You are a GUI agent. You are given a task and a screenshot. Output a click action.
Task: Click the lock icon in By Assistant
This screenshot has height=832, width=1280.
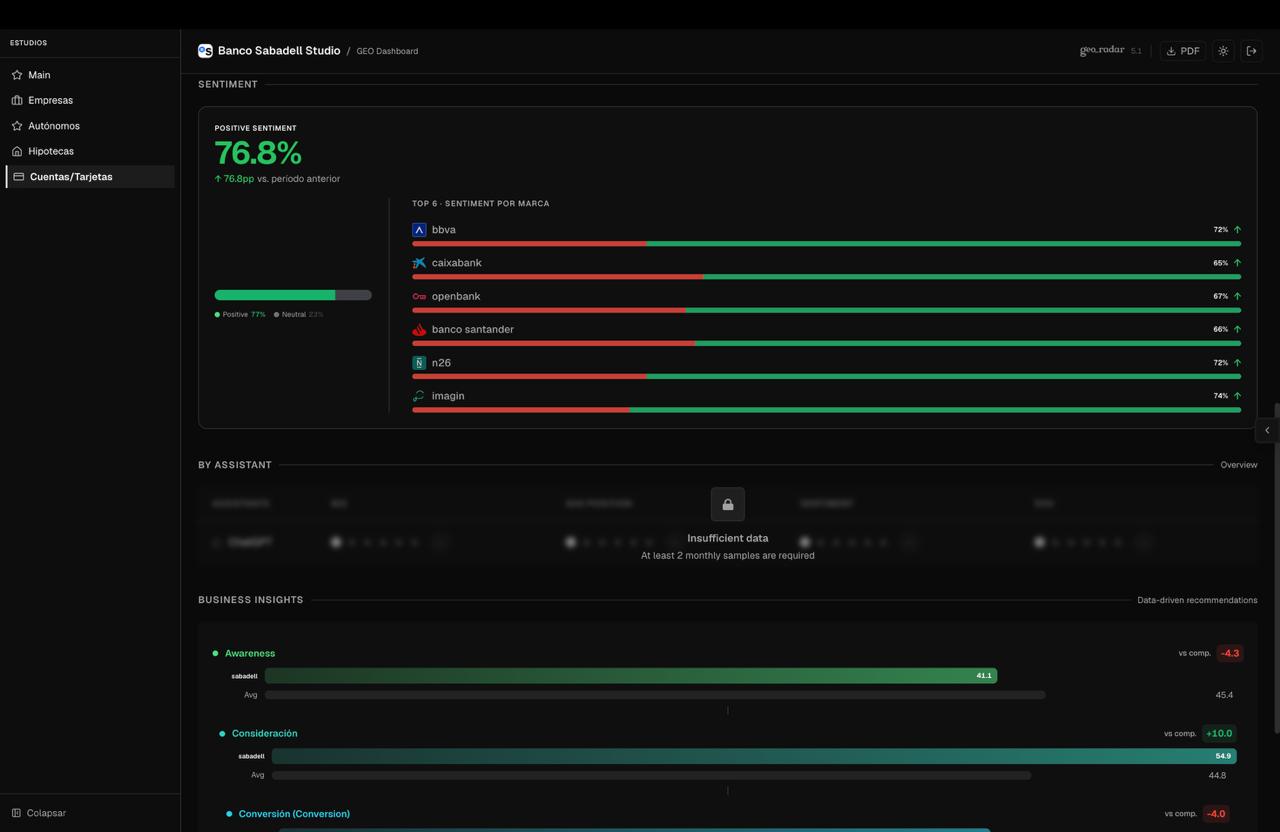coord(727,505)
